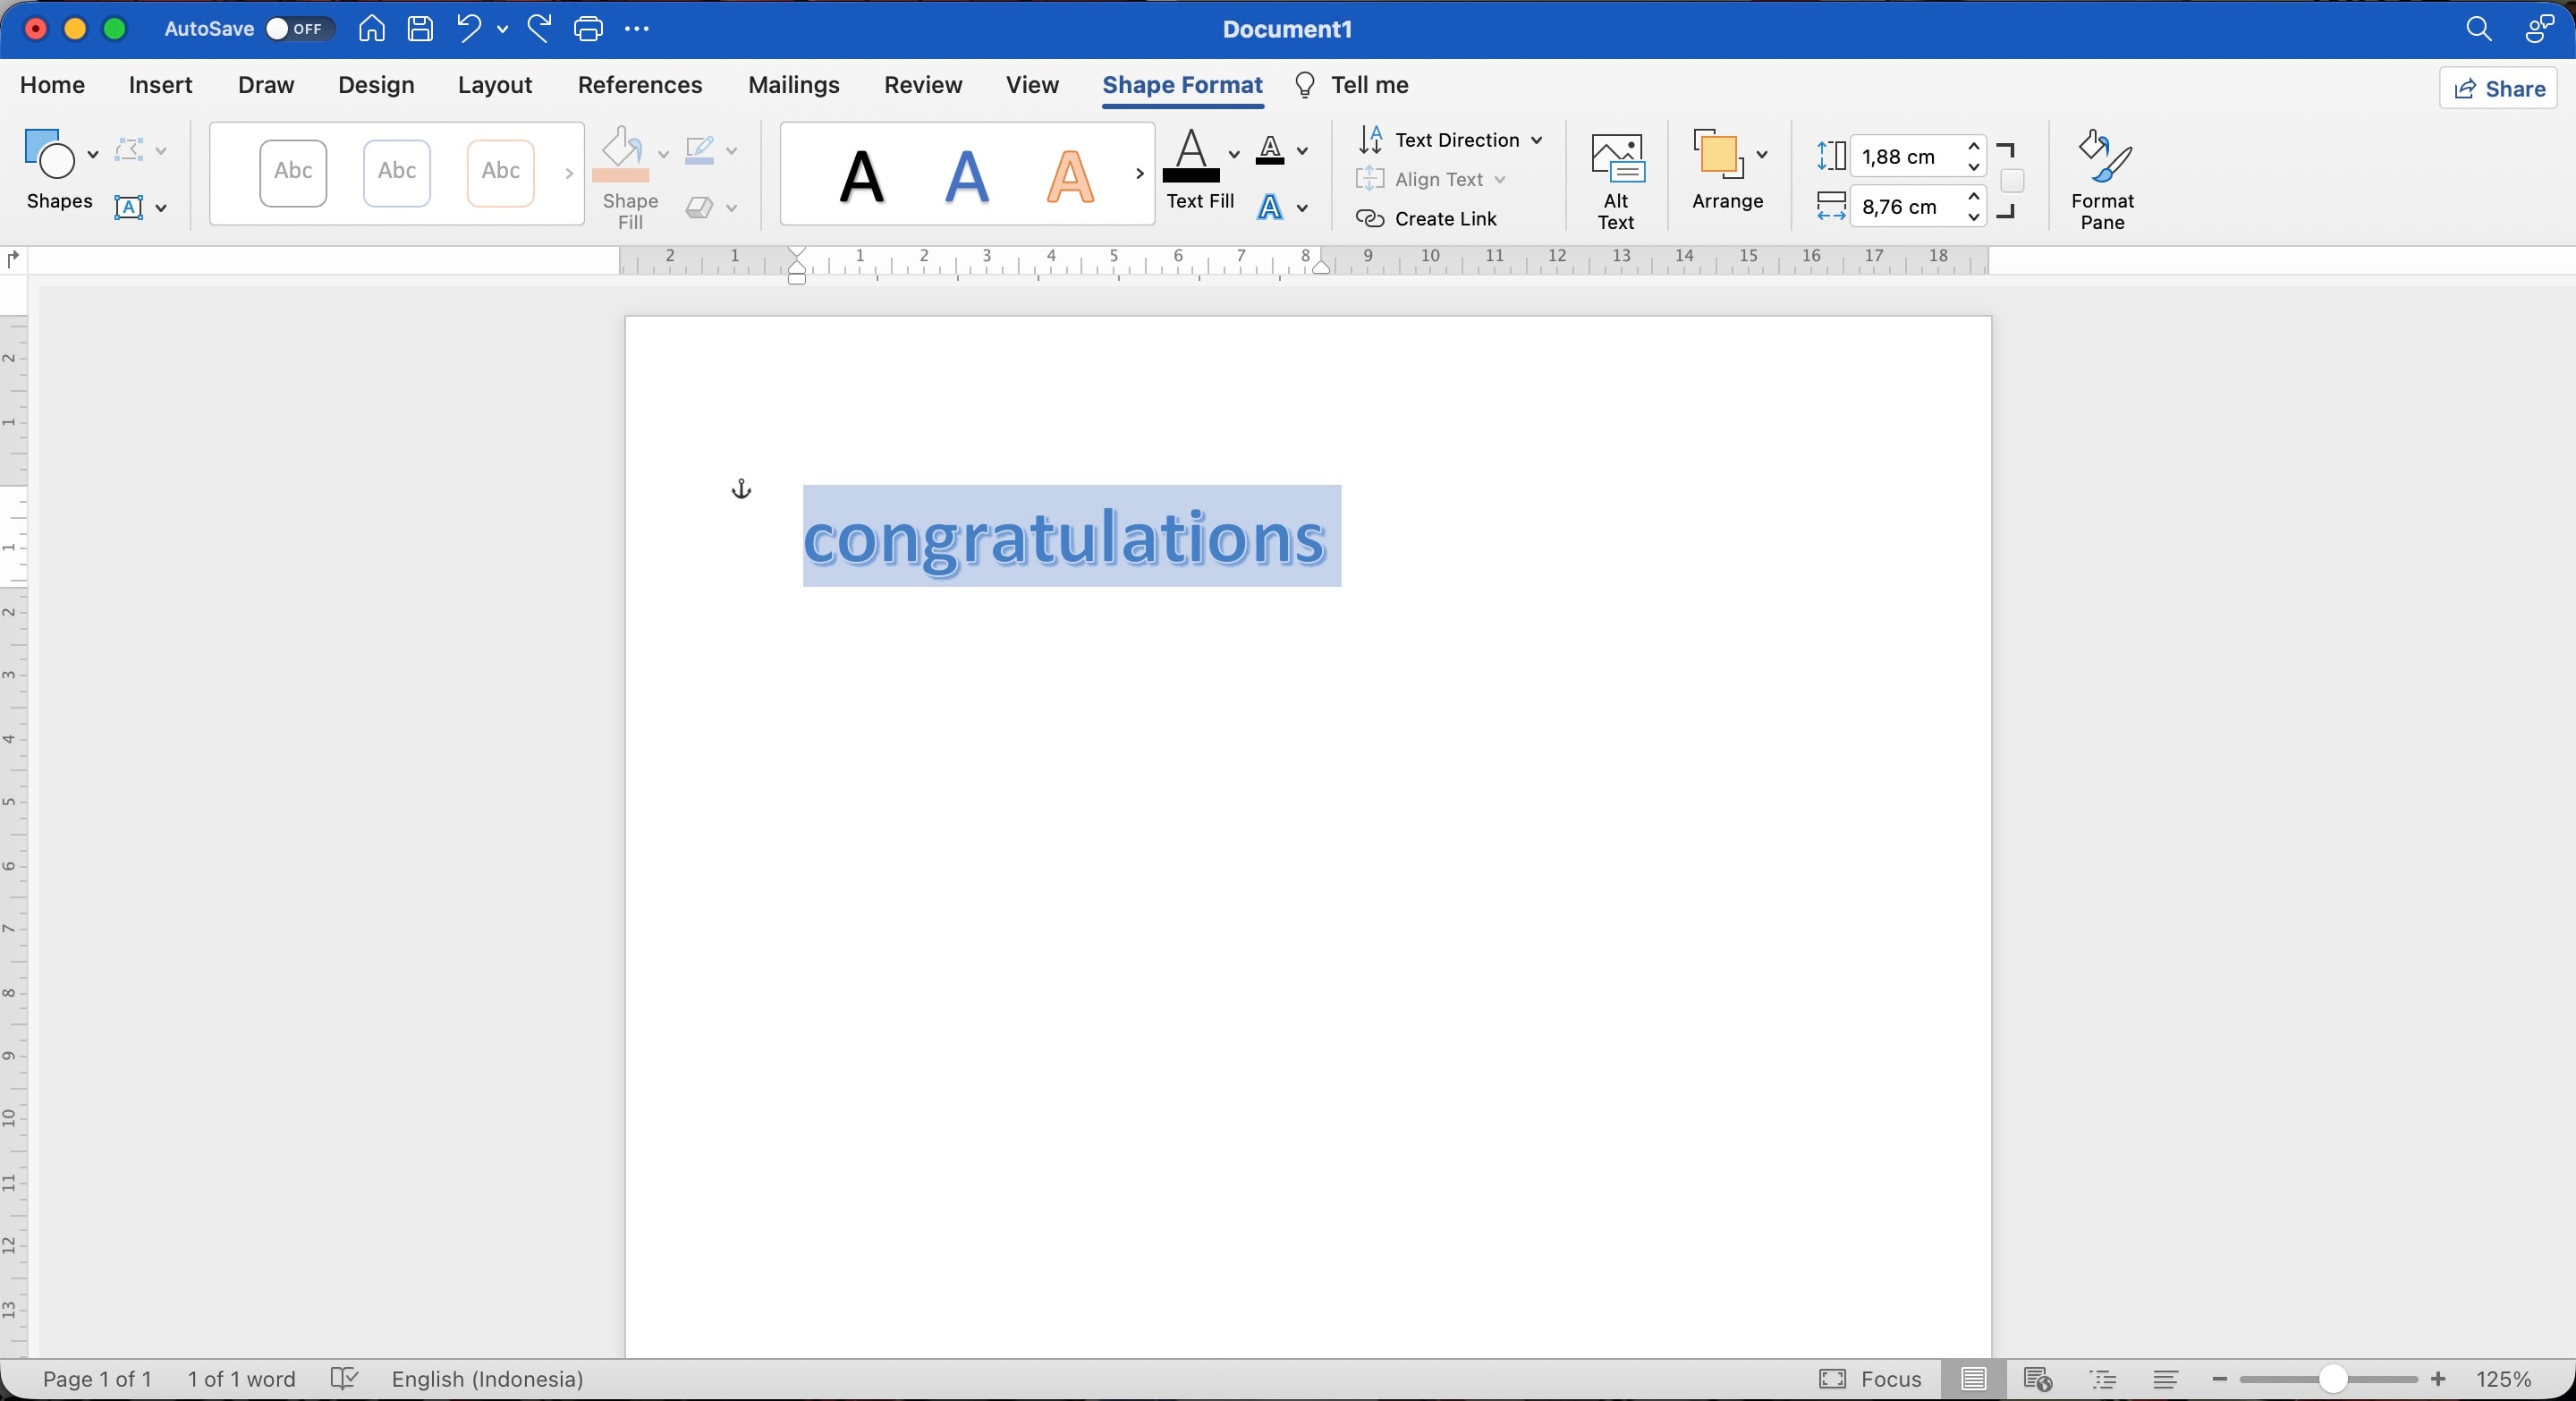This screenshot has width=2576, height=1401.
Task: Open Shape Fill paint bucket
Action: click(620, 153)
